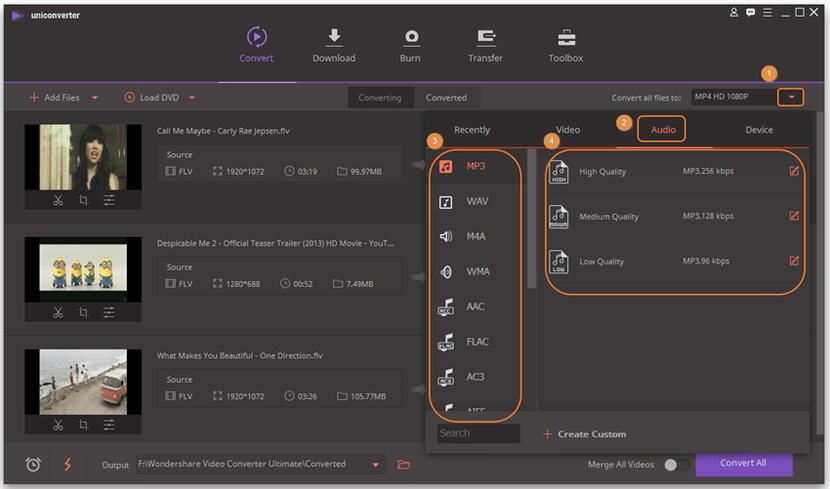The width and height of the screenshot is (830, 489).
Task: Choose the Low Quality MP3 option
Action: click(x=673, y=261)
